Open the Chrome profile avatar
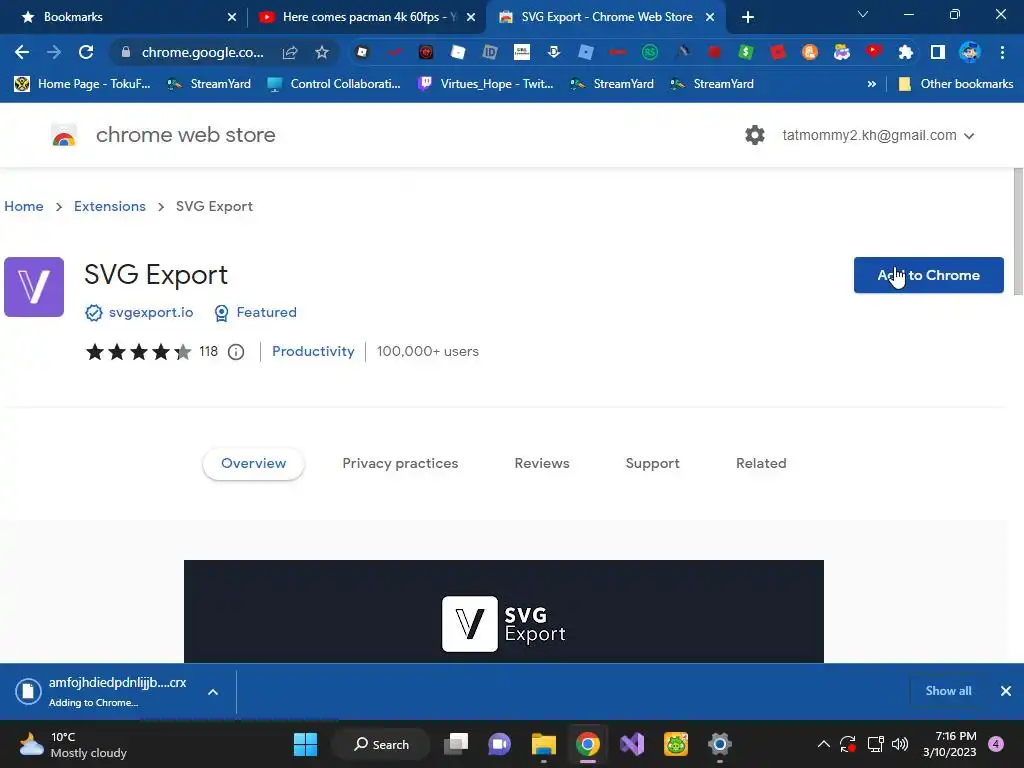 click(x=970, y=52)
